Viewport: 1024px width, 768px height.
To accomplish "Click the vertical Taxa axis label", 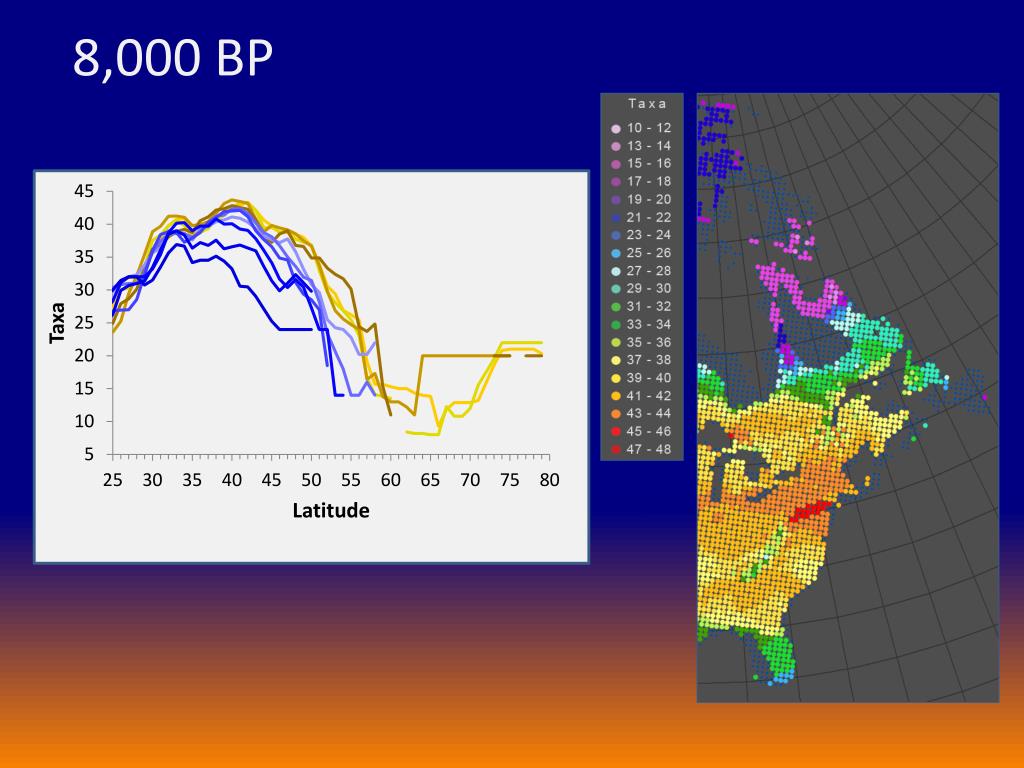I will pyautogui.click(x=57, y=323).
